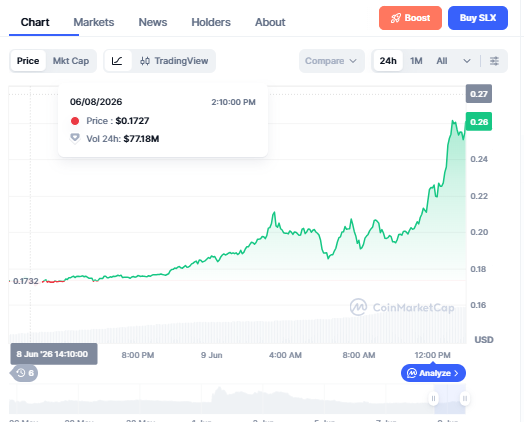Click the $77.18M volume value
Viewport: 524px width, 422px height.
point(141,139)
